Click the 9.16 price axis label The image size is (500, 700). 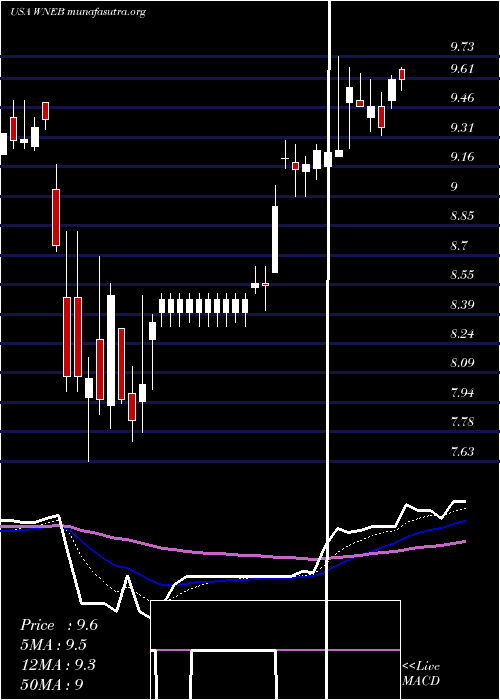click(x=462, y=157)
